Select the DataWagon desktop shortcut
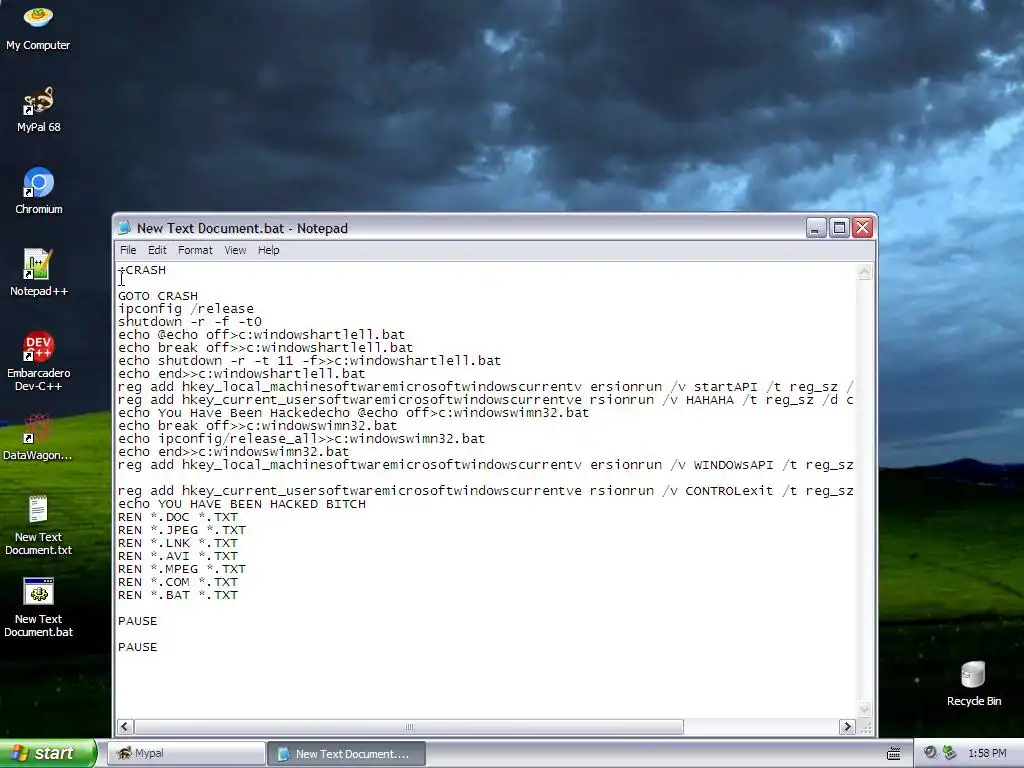1024x768 pixels. (x=38, y=438)
